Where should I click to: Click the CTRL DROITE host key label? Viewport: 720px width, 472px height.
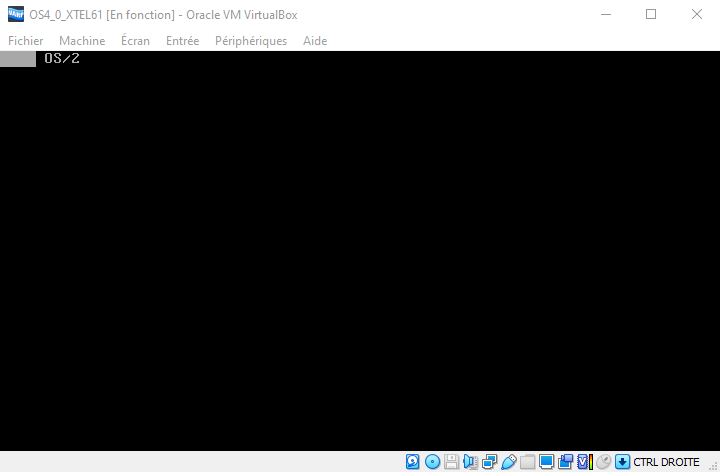tap(666, 462)
